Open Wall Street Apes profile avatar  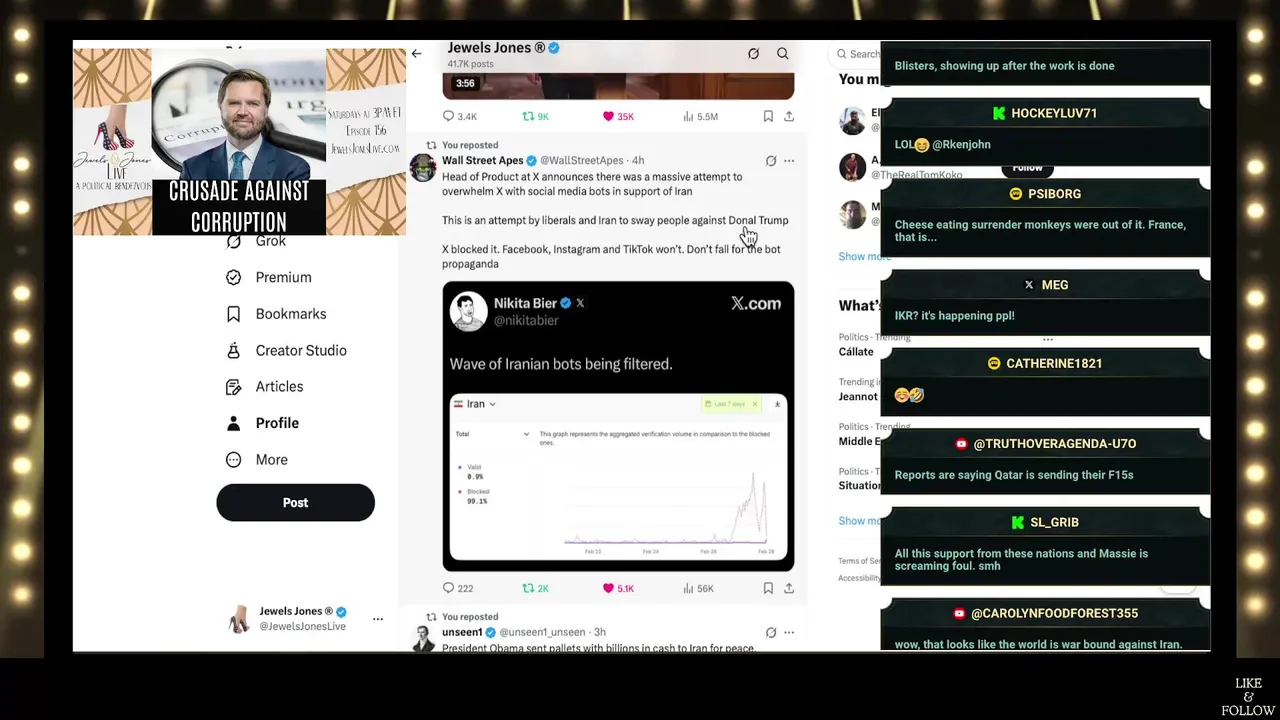point(423,167)
